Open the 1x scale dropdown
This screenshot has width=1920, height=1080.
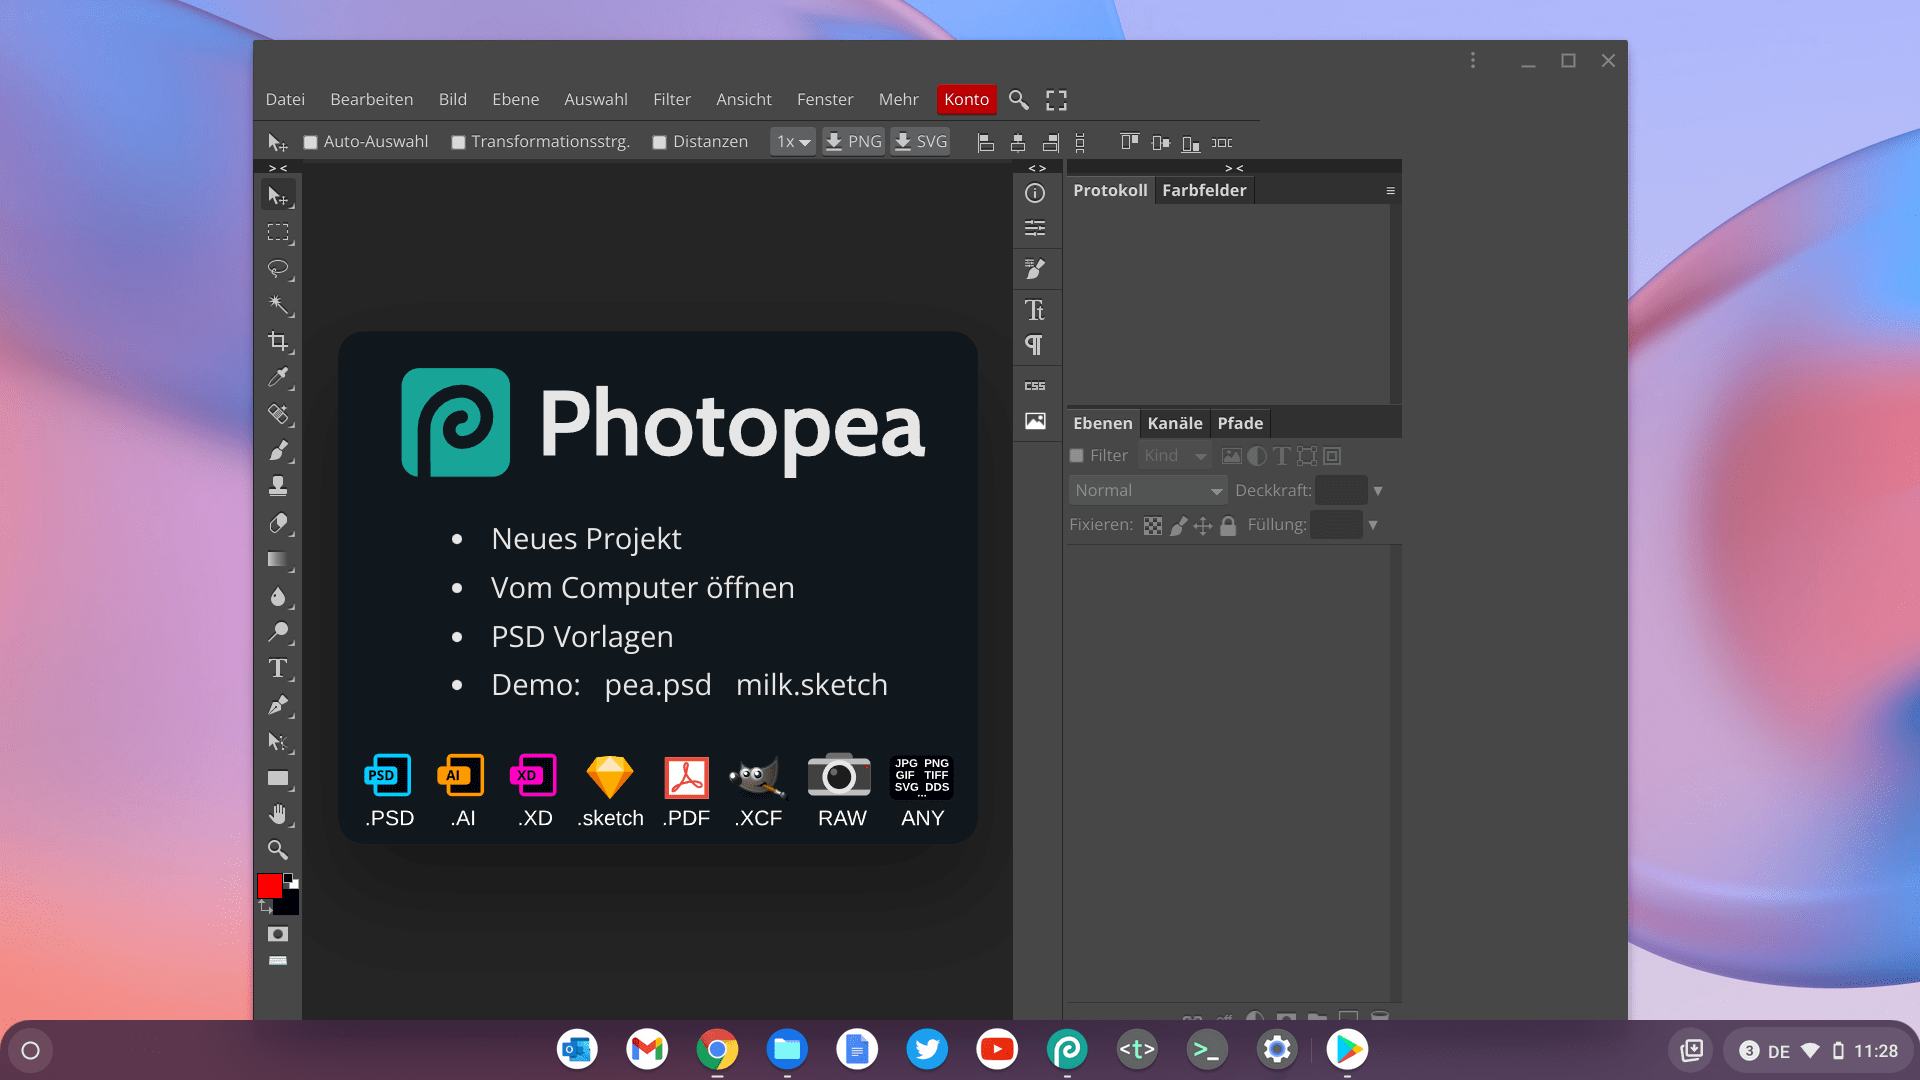793,142
